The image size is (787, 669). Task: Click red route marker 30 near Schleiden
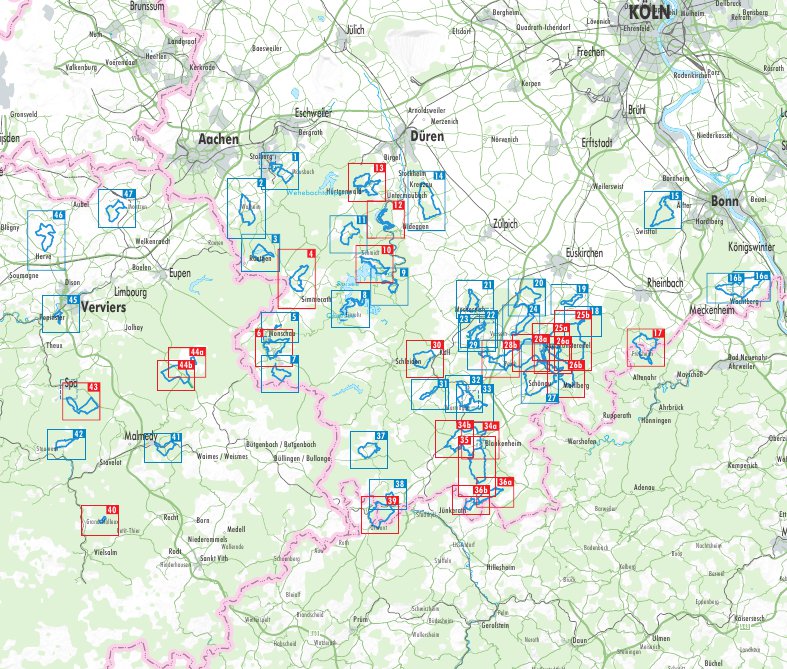(x=425, y=359)
